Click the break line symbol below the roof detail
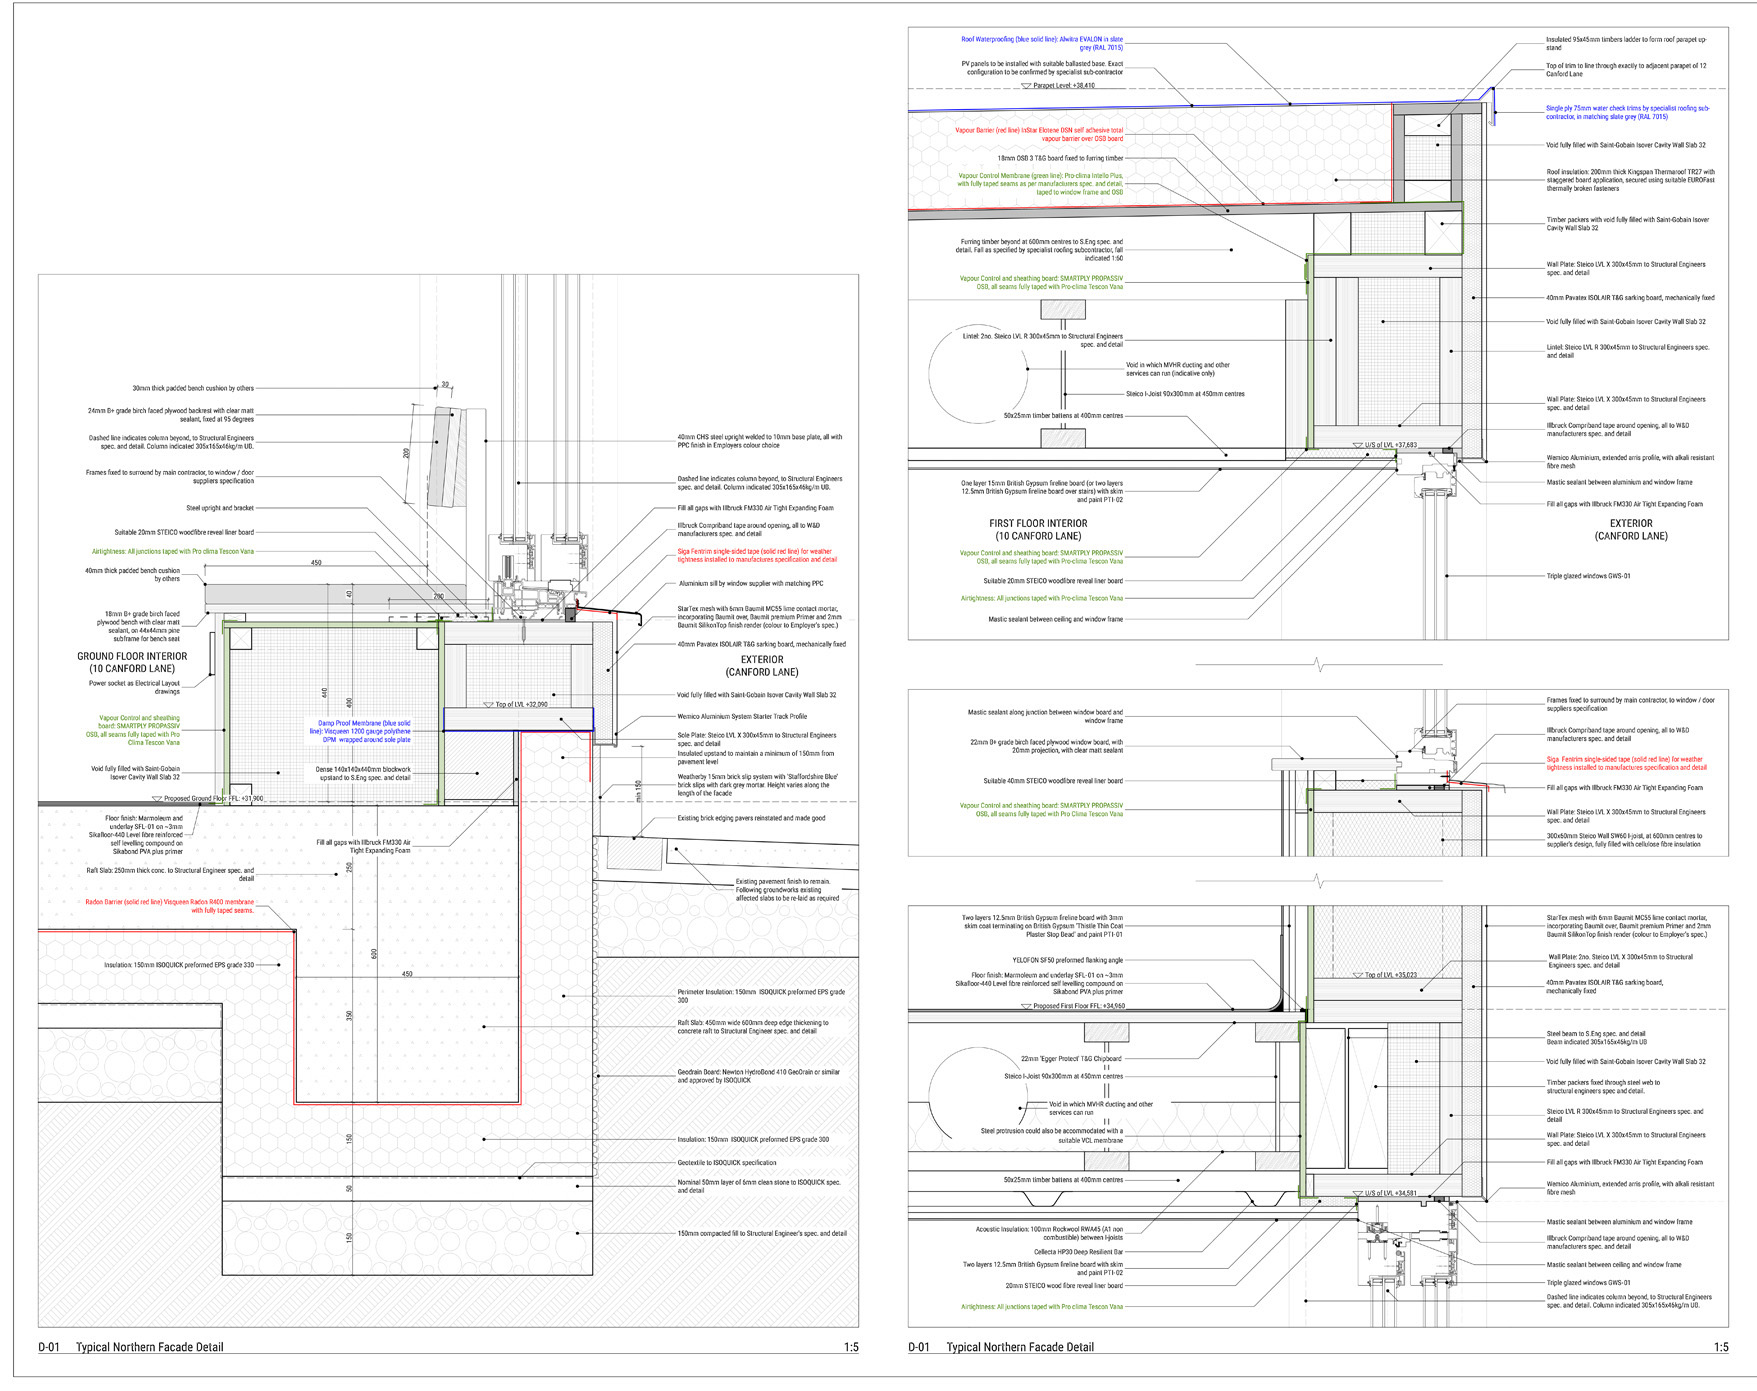The image size is (1757, 1391). click(1318, 664)
